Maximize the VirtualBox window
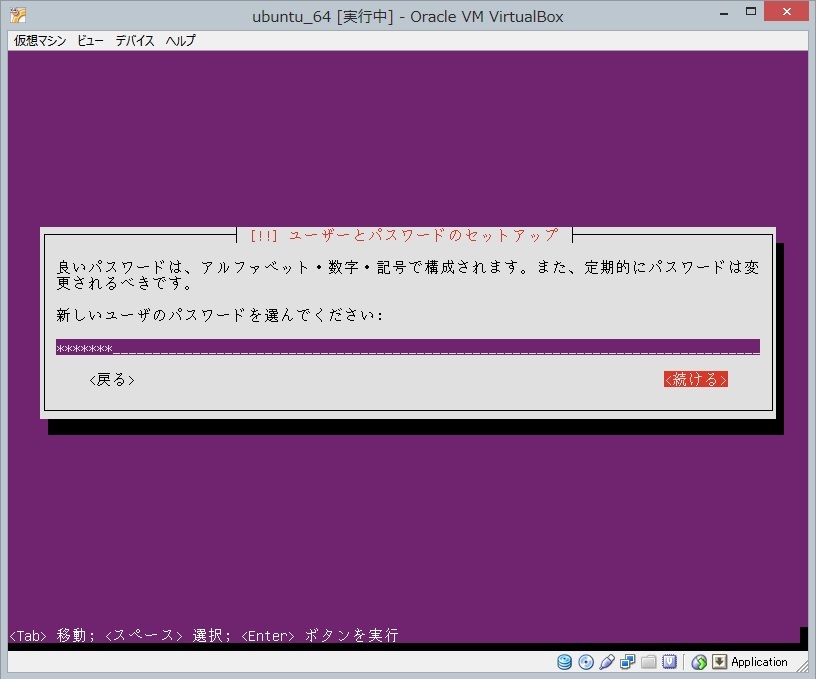The height and width of the screenshot is (679, 818). tap(751, 12)
